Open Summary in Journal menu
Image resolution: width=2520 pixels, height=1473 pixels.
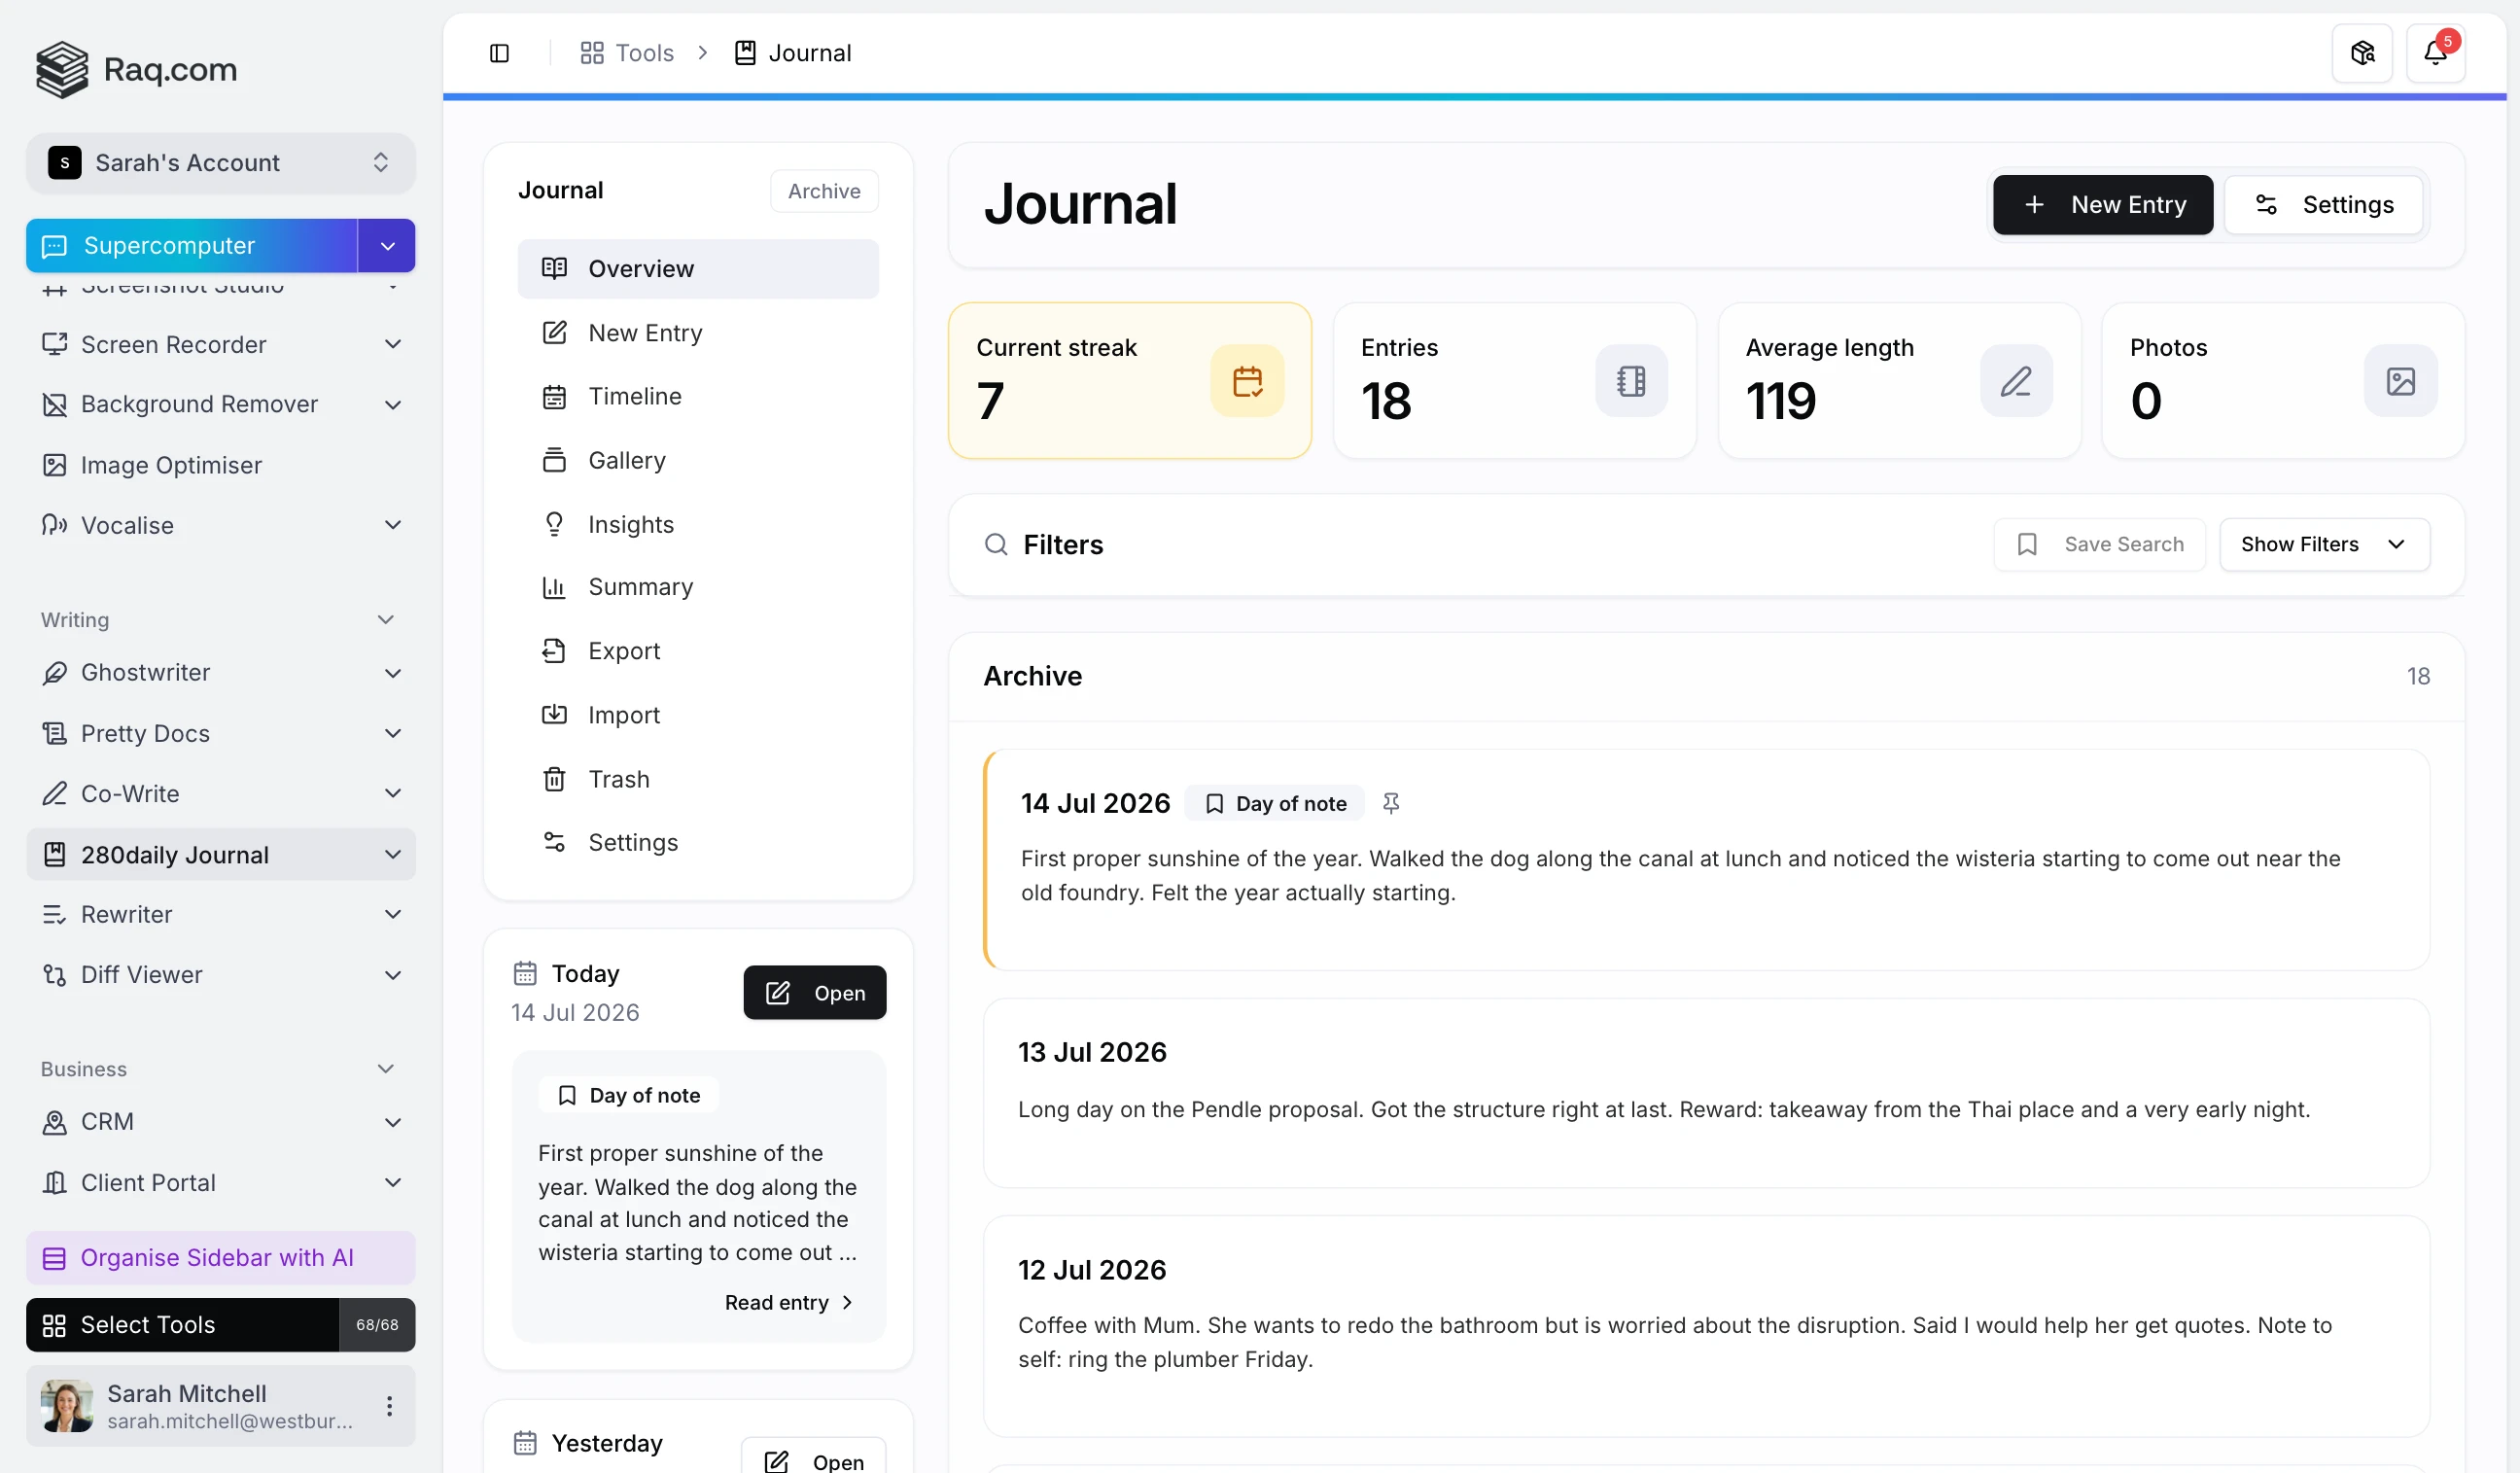[x=698, y=587]
